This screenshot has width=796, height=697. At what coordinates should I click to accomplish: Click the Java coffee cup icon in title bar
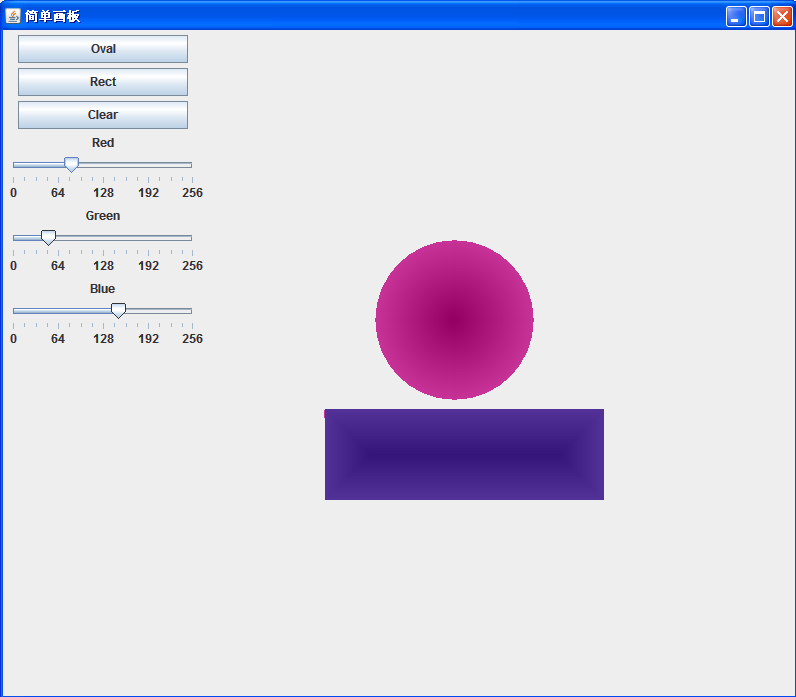[13, 16]
